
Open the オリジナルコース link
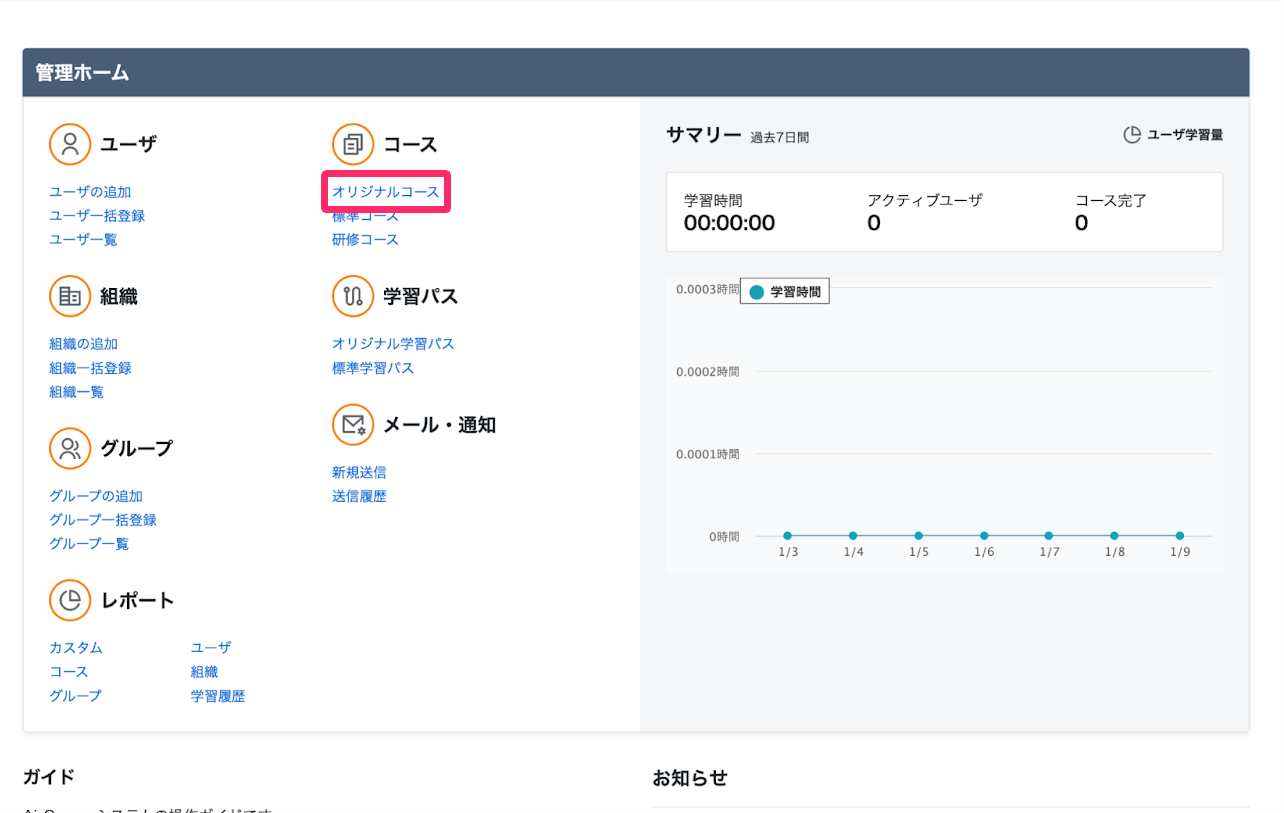[386, 192]
